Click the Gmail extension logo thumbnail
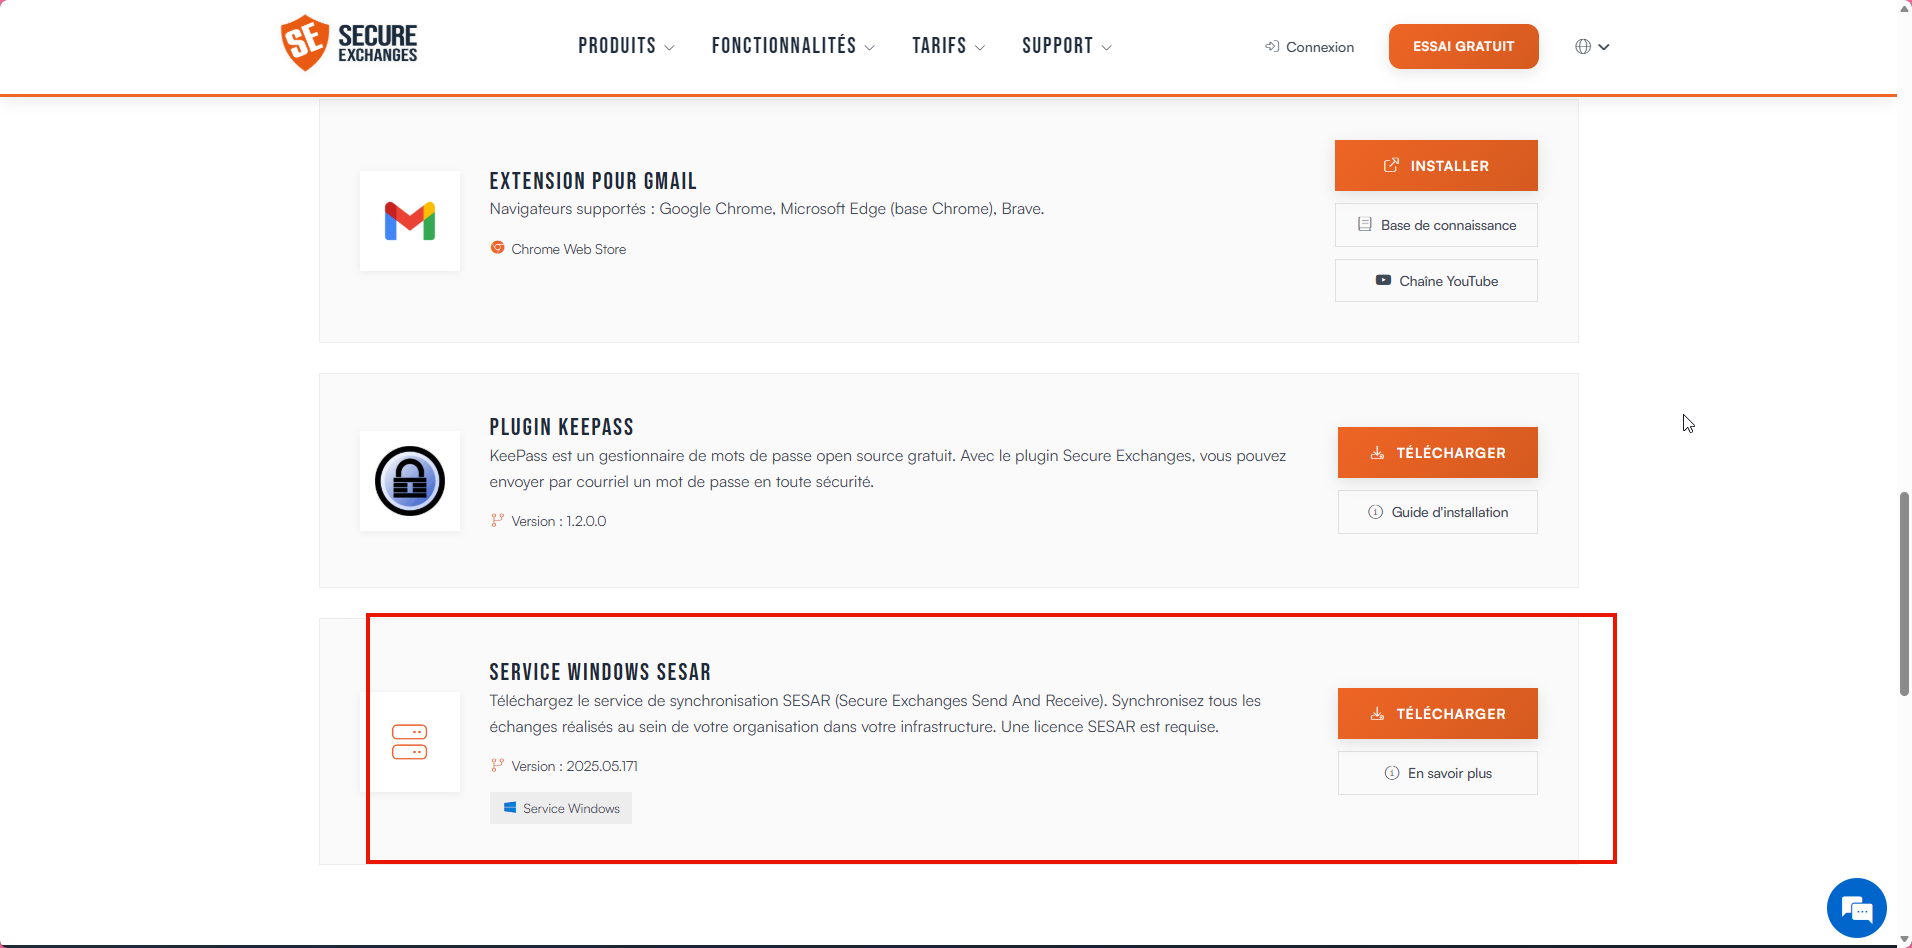This screenshot has height=948, width=1912. pyautogui.click(x=410, y=221)
